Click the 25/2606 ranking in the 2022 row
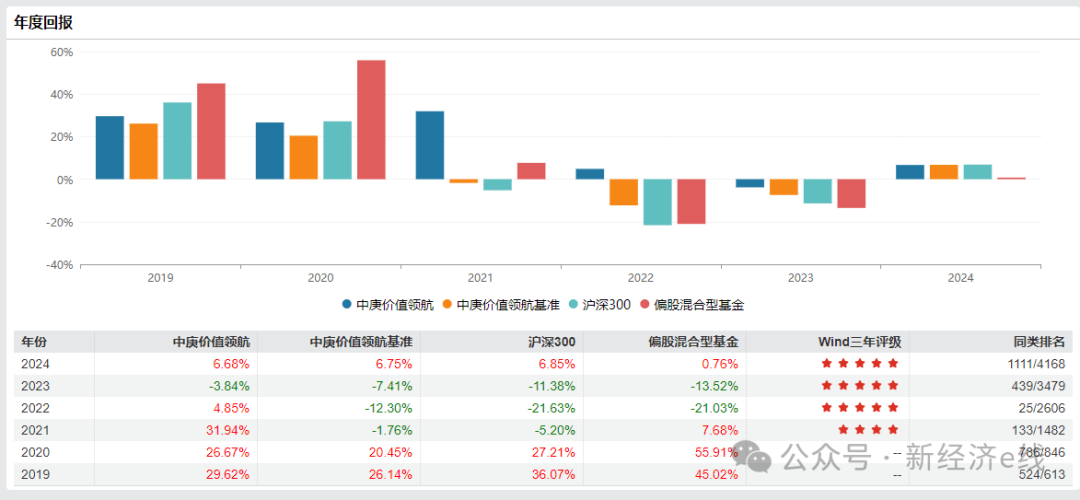1080x500 pixels. (1044, 408)
